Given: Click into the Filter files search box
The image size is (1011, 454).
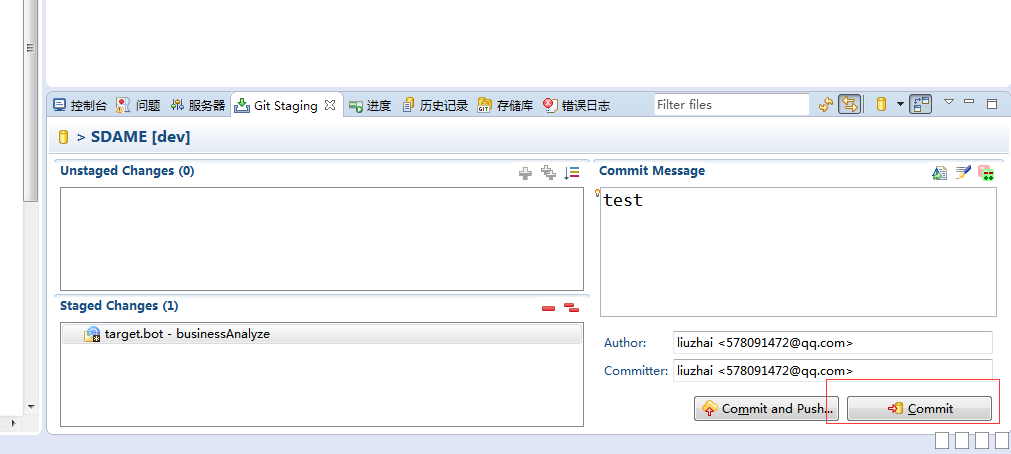Looking at the screenshot, I should pyautogui.click(x=731, y=105).
